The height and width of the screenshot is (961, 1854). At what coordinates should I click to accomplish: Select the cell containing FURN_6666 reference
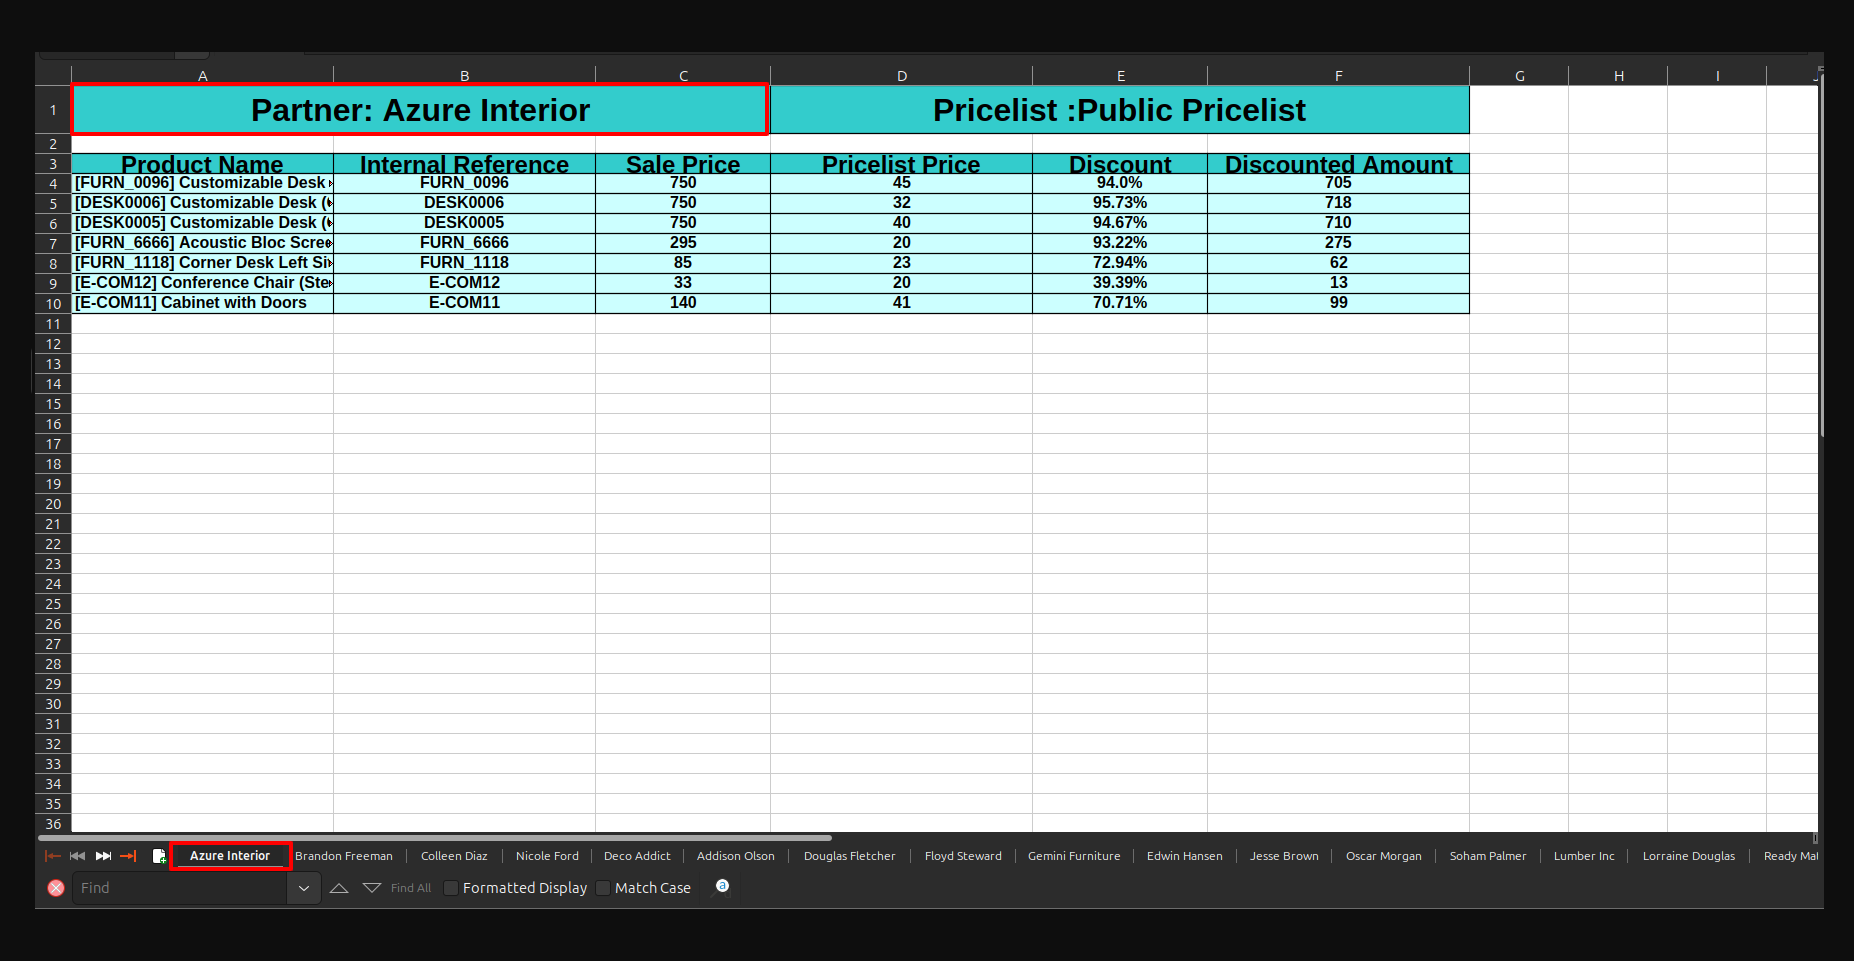(x=464, y=243)
